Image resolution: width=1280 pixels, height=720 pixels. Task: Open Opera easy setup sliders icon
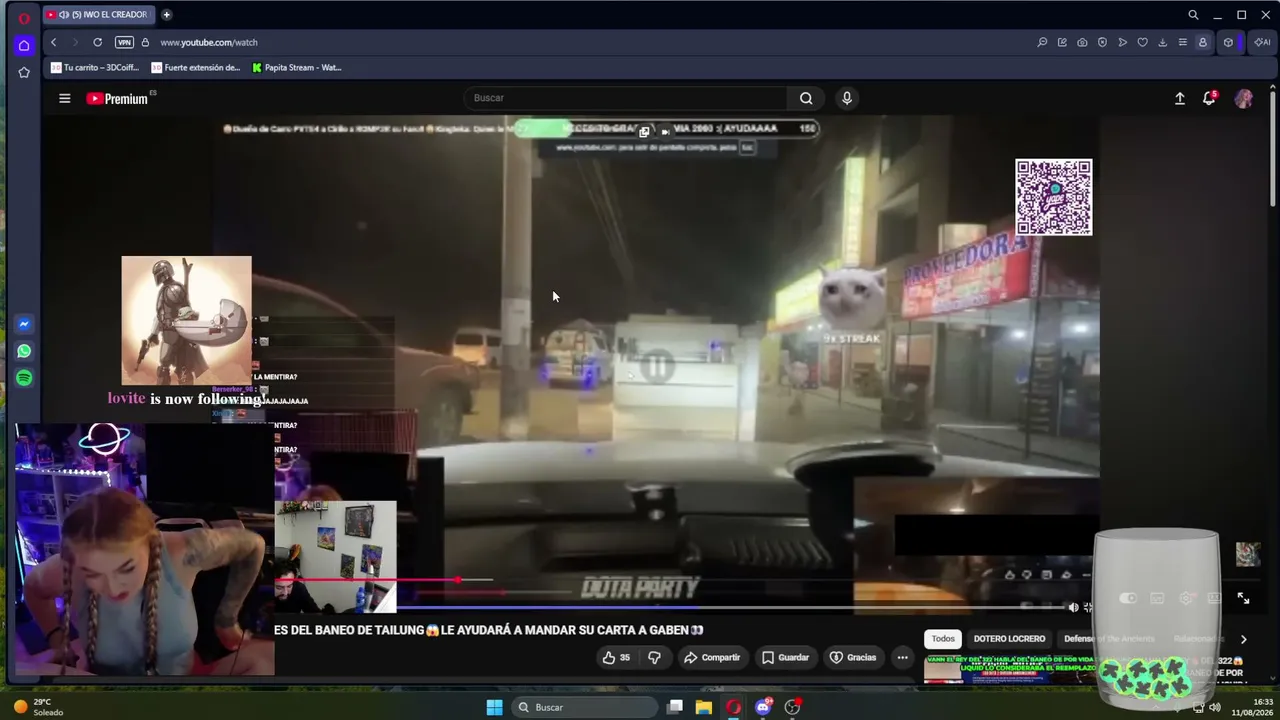click(1182, 42)
